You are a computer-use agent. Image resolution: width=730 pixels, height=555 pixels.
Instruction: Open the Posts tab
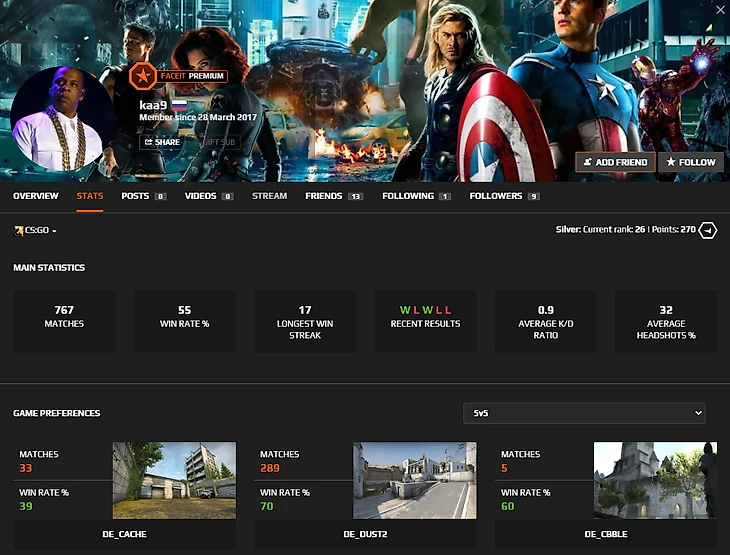point(135,196)
